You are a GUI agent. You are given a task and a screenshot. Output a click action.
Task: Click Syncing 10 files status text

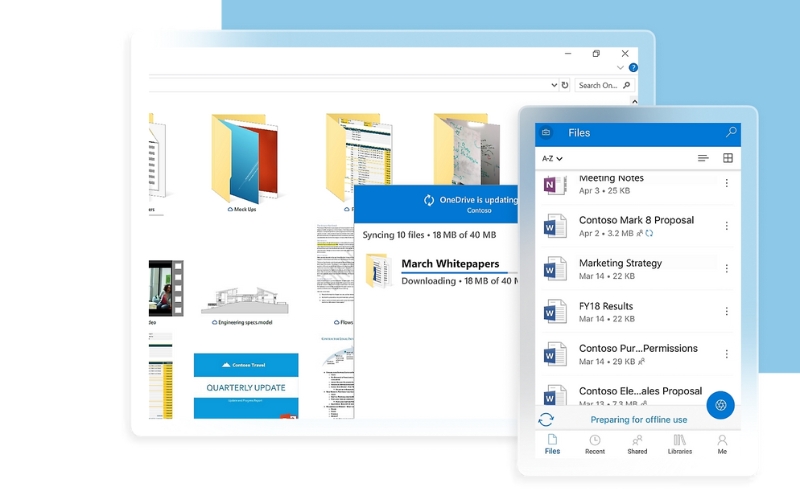429,235
